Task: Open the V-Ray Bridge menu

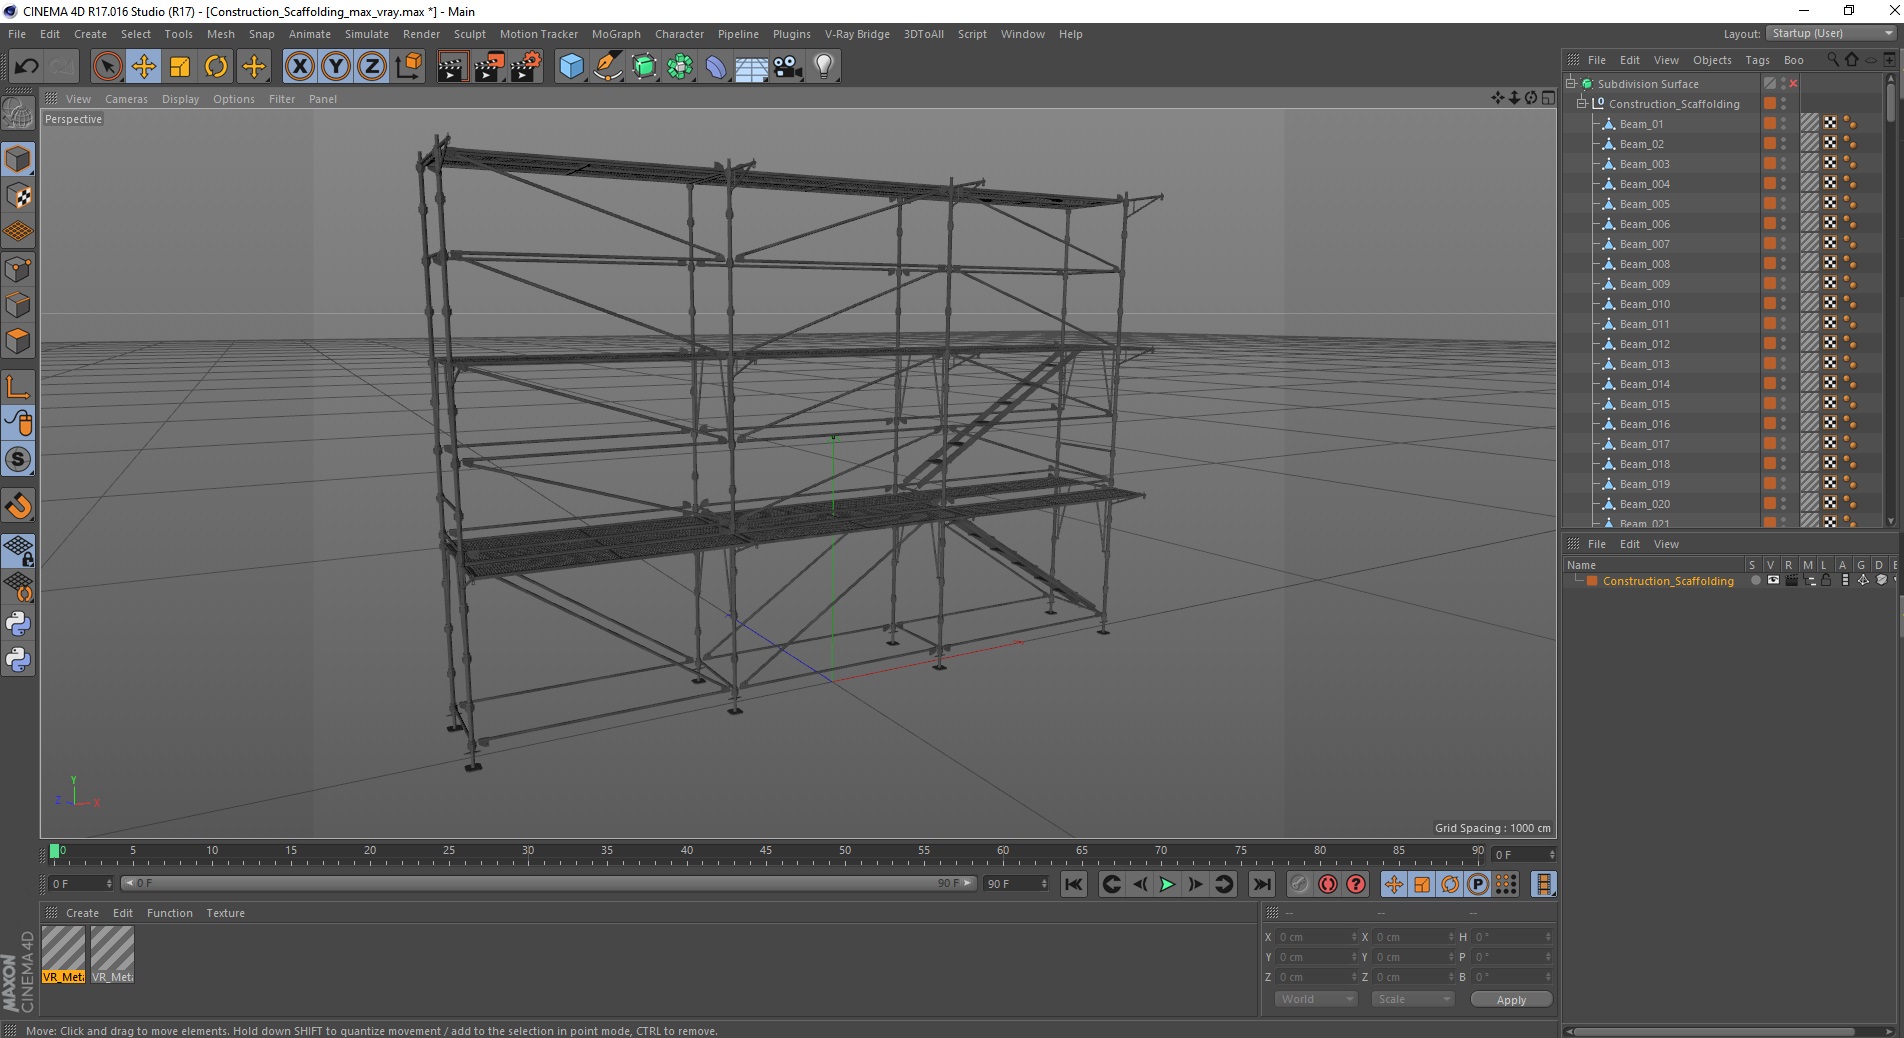Action: click(857, 34)
